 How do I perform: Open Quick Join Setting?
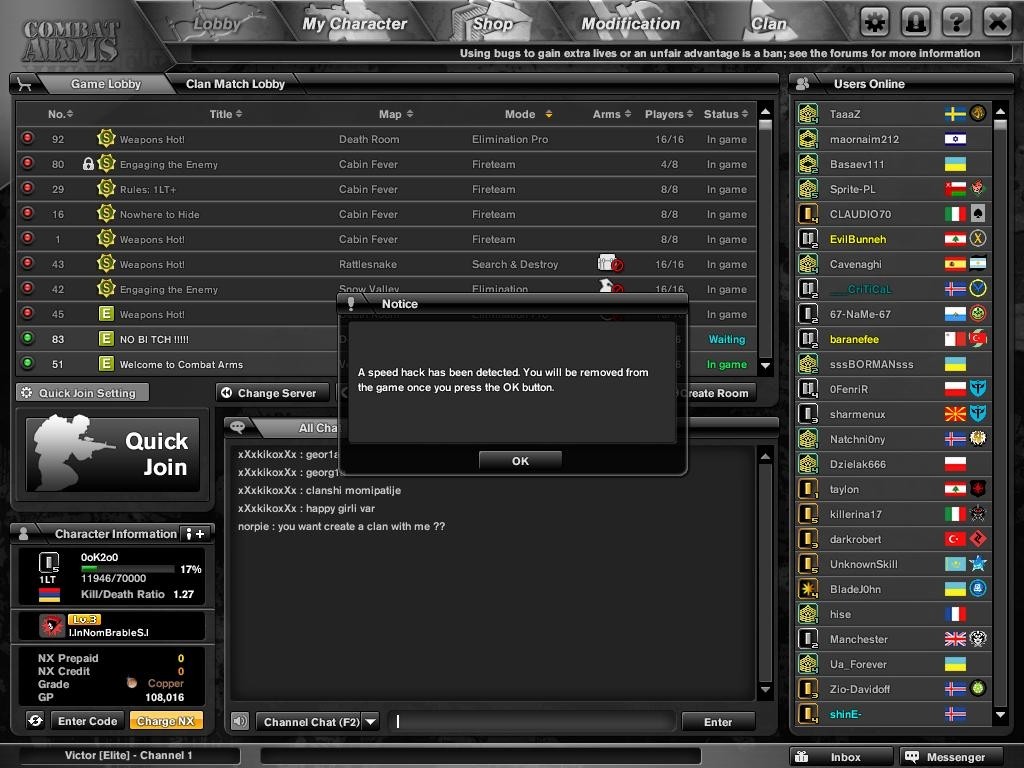(82, 392)
